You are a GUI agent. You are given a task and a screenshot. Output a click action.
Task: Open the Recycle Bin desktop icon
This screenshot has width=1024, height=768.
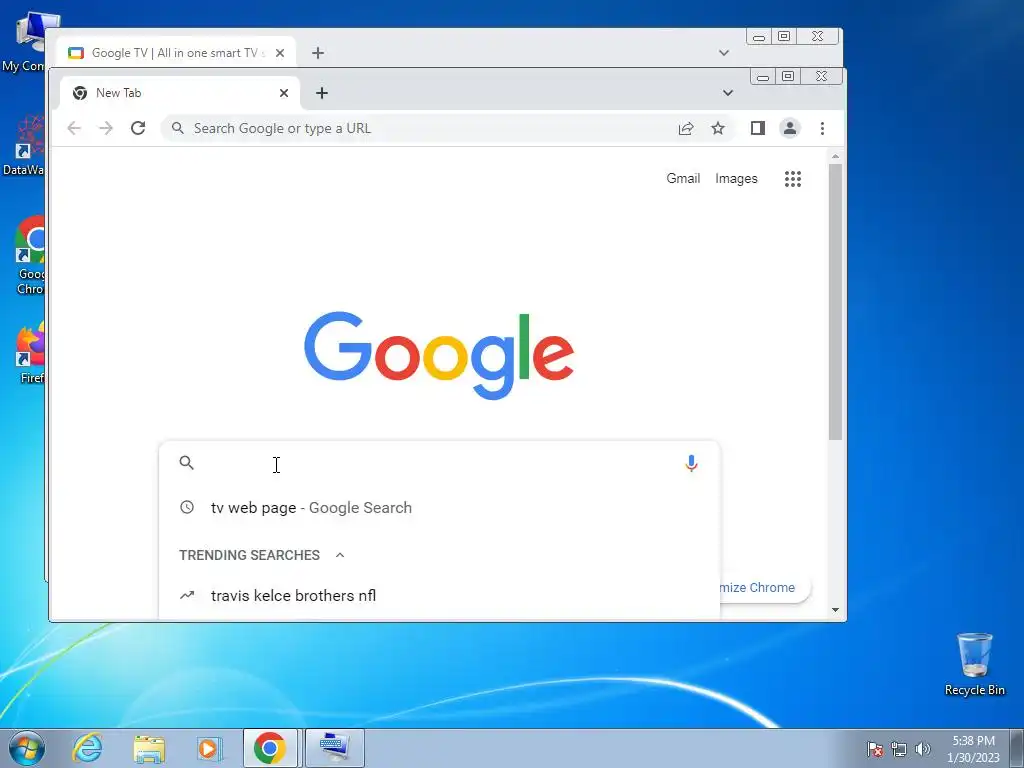(x=974, y=664)
